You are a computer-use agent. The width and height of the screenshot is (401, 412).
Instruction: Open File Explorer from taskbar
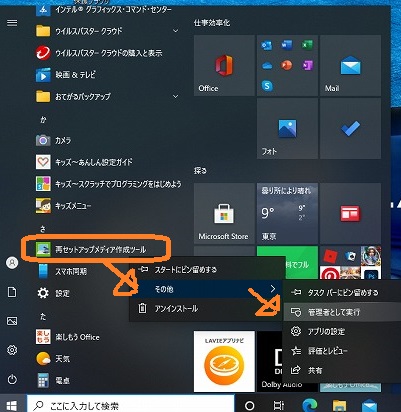339,405
